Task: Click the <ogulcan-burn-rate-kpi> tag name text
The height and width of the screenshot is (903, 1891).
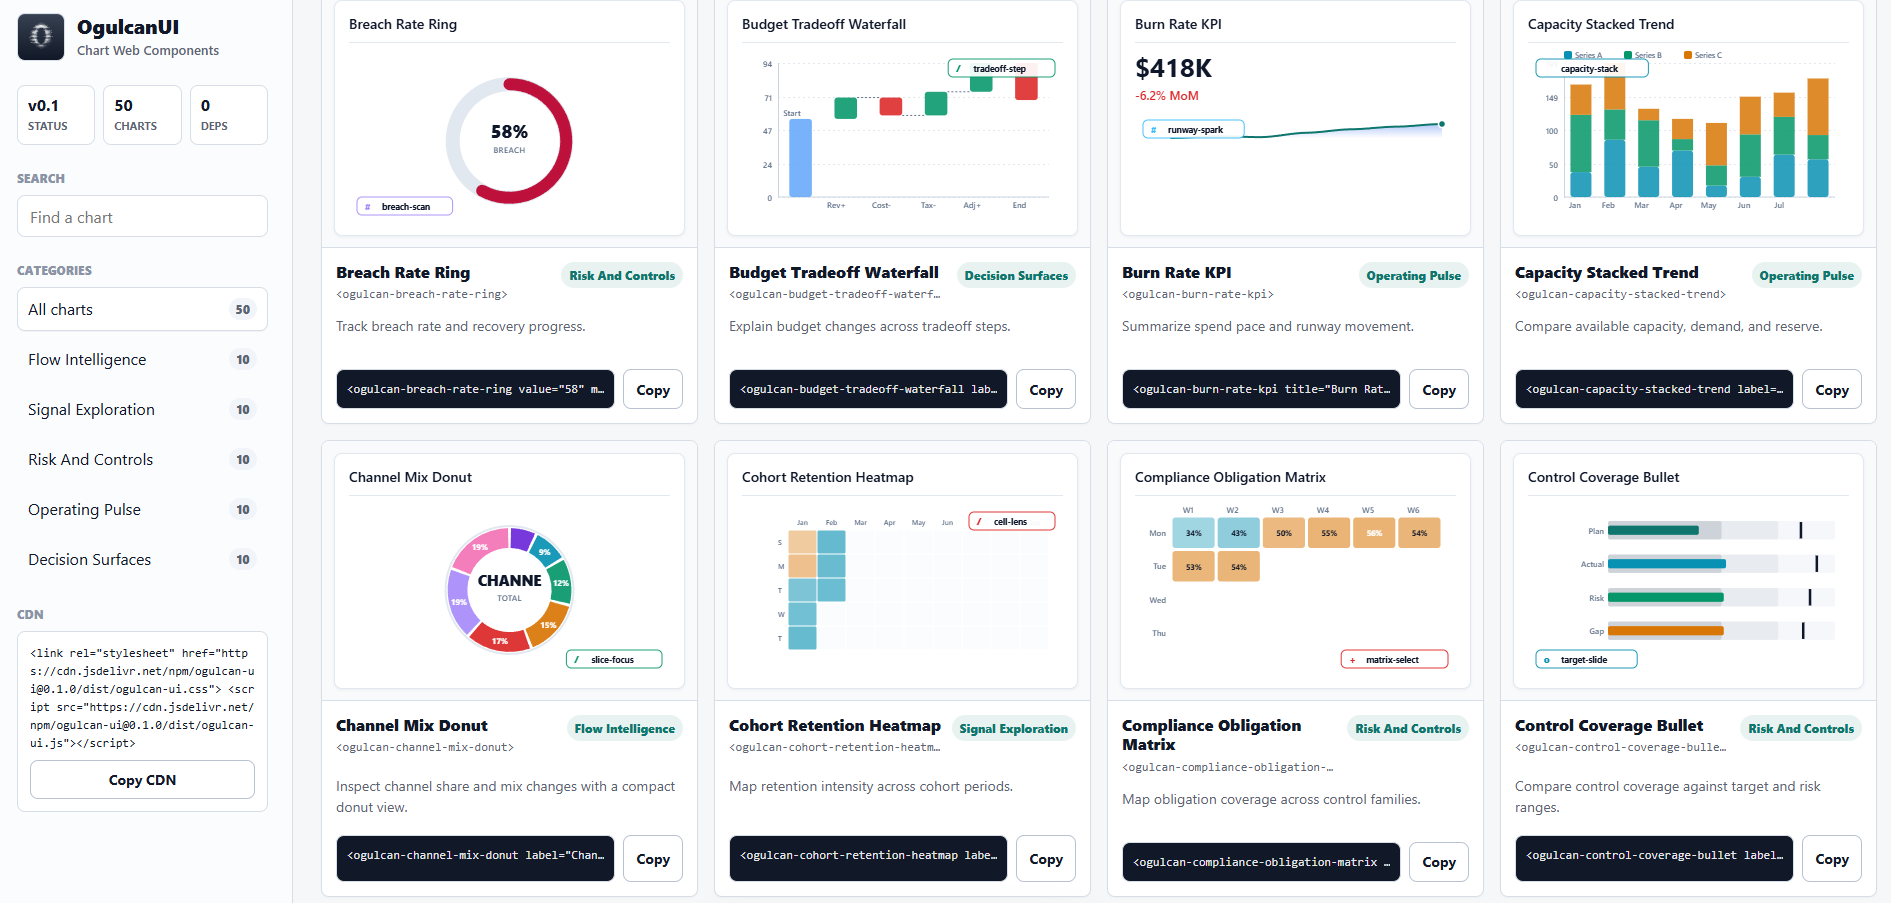Action: (1197, 294)
